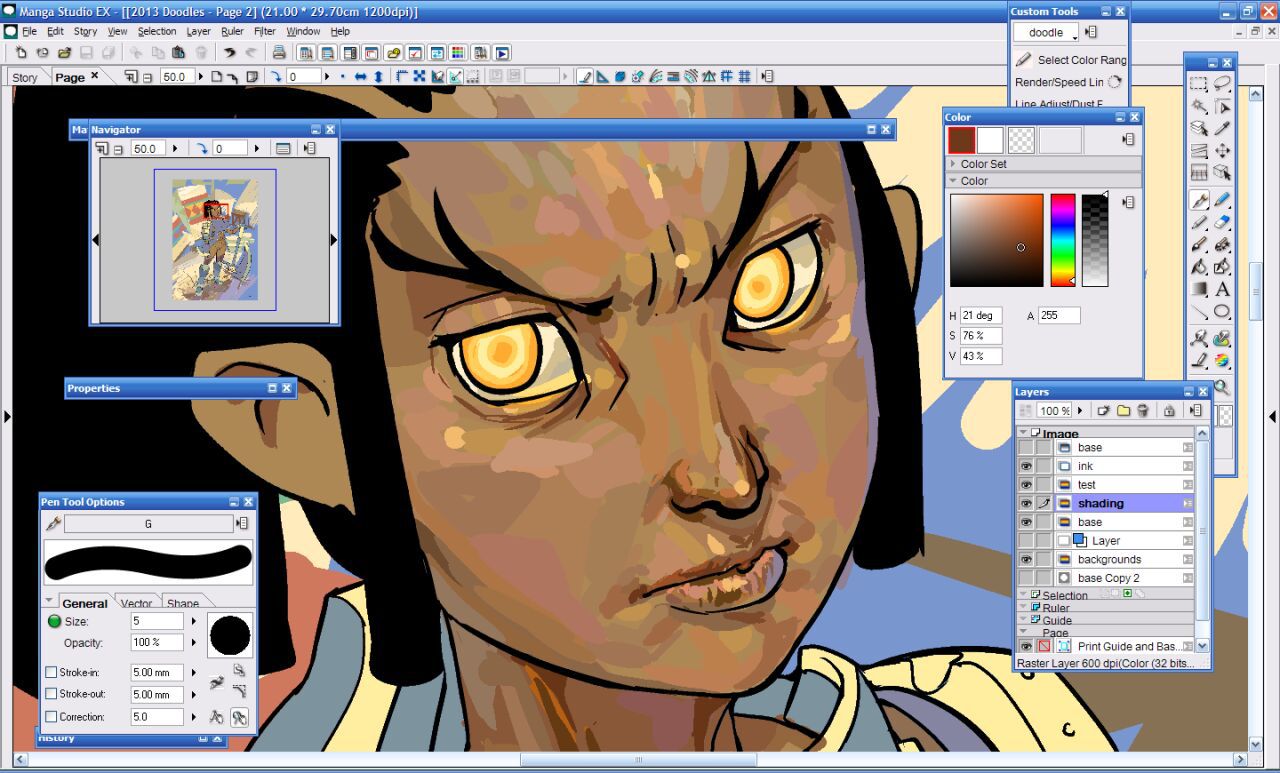The height and width of the screenshot is (773, 1280).
Task: Hide the shading layer
Action: click(1026, 503)
